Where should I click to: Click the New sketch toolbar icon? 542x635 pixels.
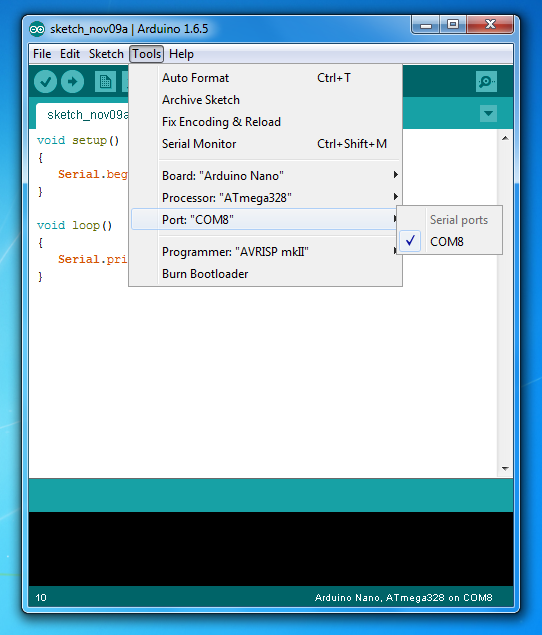pyautogui.click(x=105, y=82)
